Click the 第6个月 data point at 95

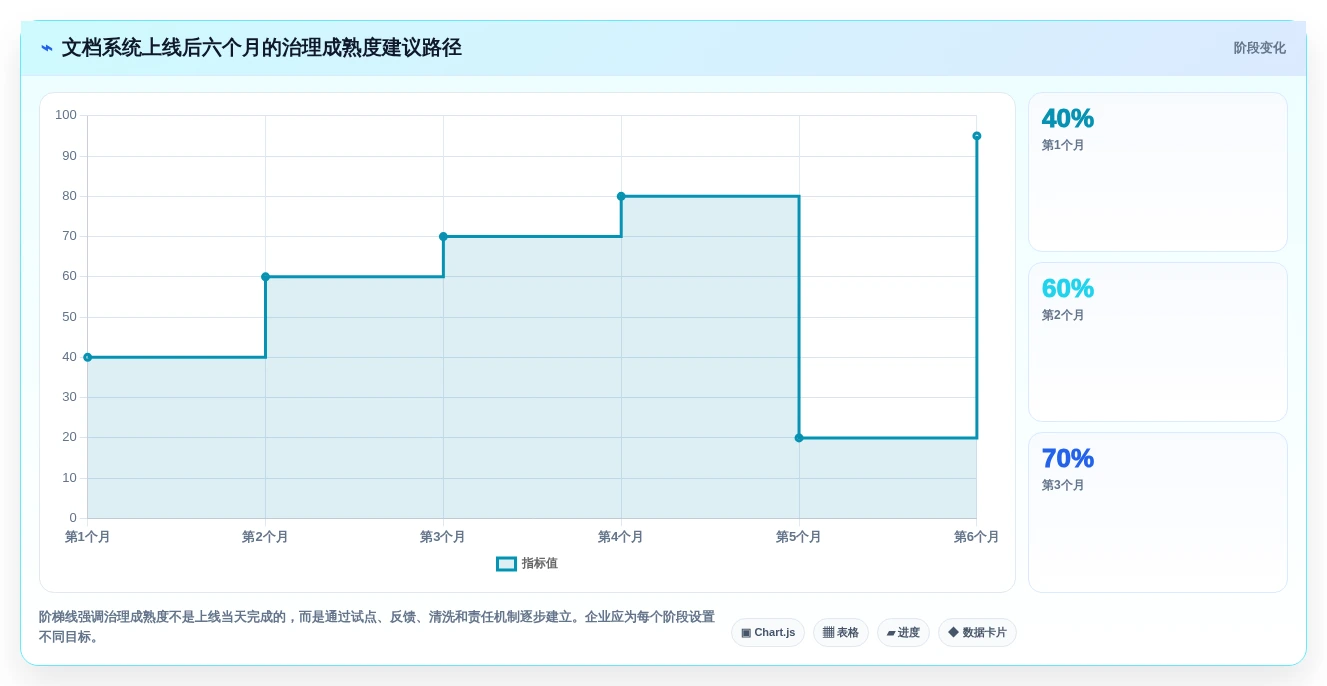pyautogui.click(x=977, y=136)
